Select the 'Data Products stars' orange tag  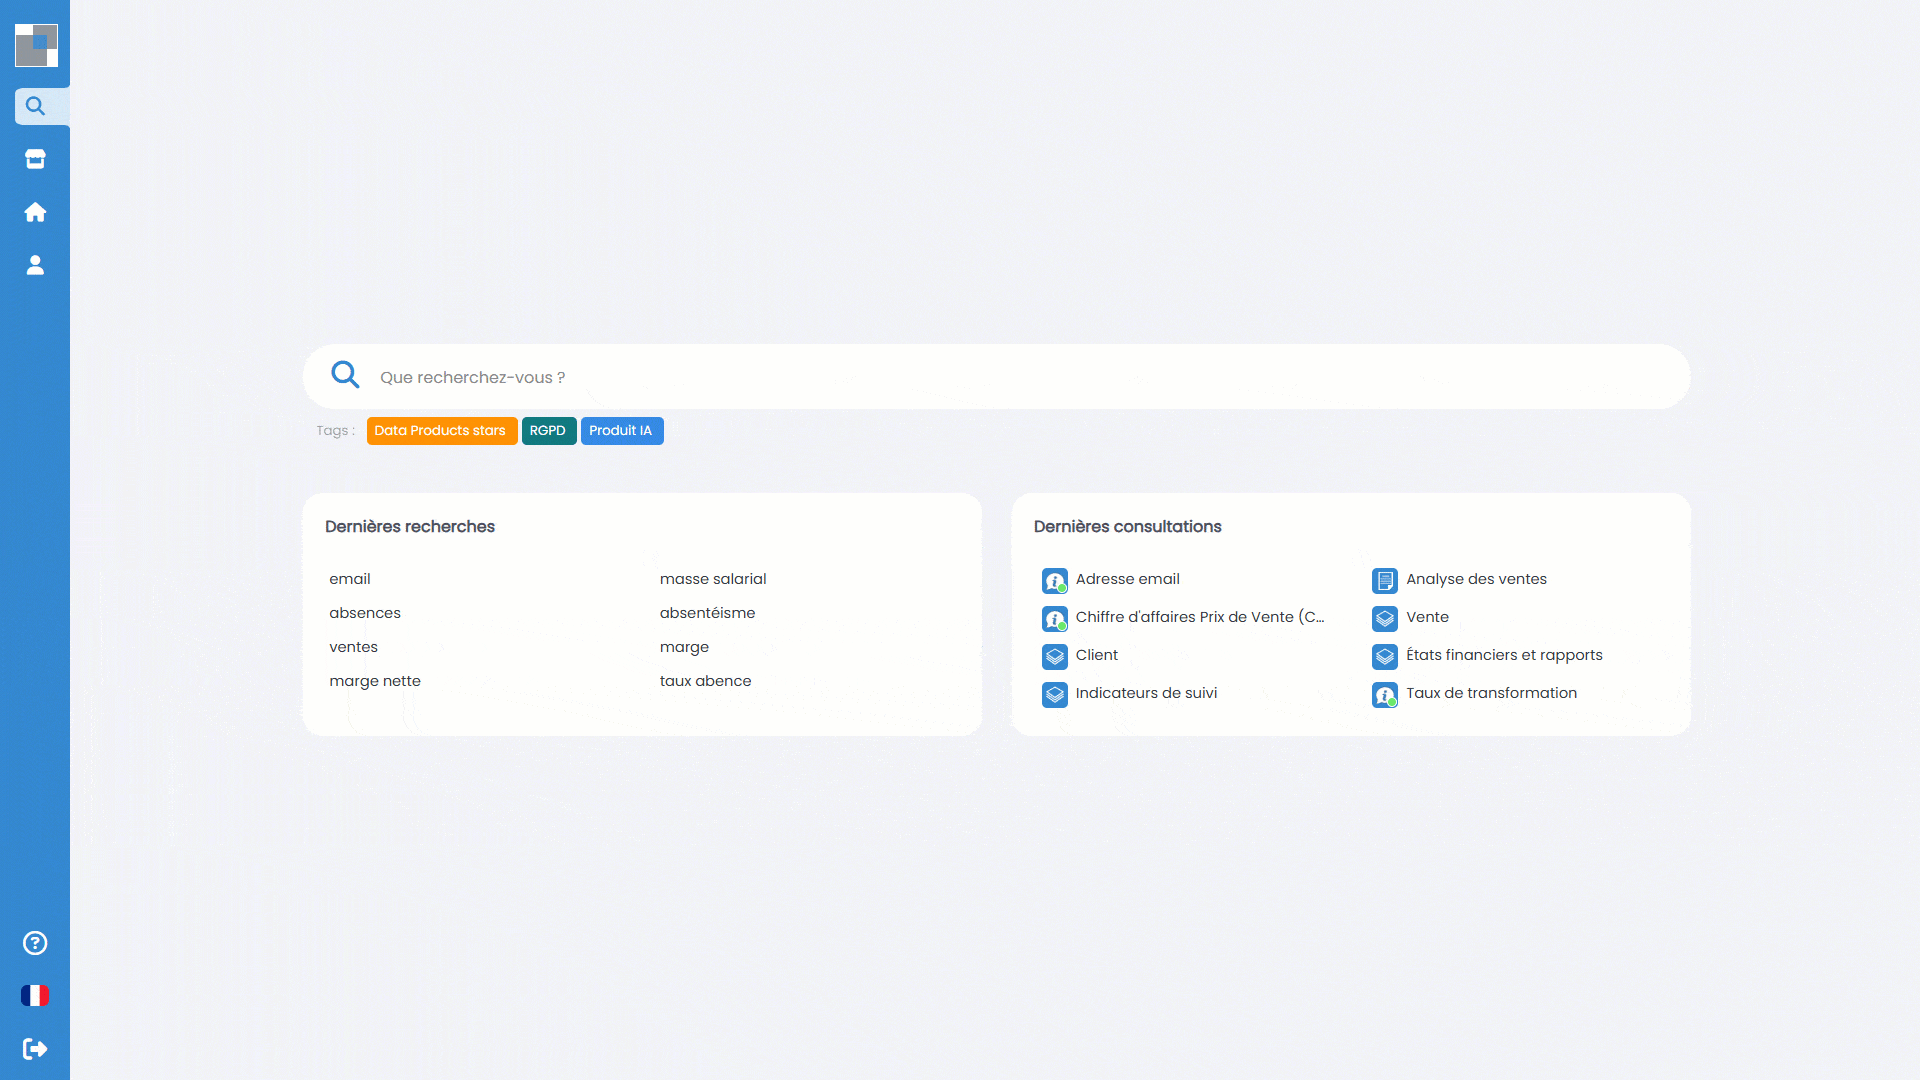(x=440, y=431)
